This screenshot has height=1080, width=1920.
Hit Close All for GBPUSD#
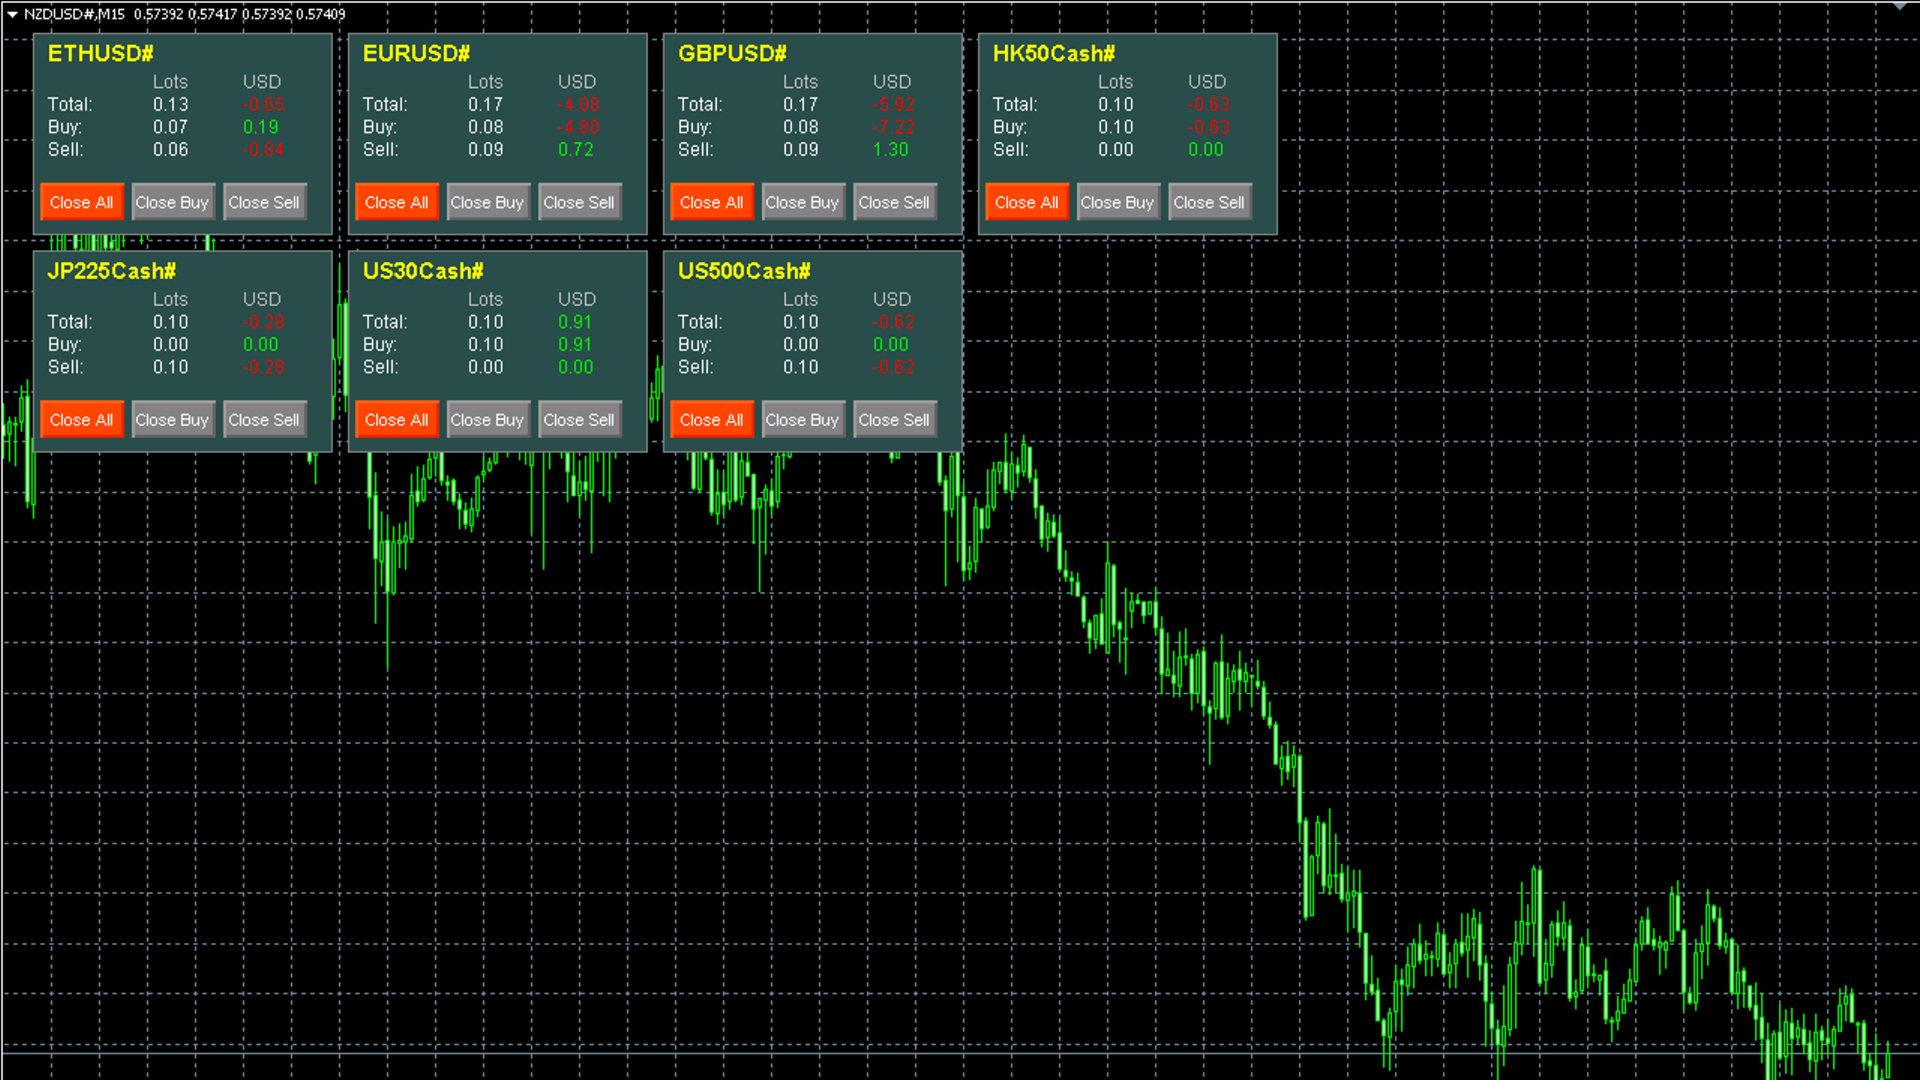pyautogui.click(x=711, y=202)
